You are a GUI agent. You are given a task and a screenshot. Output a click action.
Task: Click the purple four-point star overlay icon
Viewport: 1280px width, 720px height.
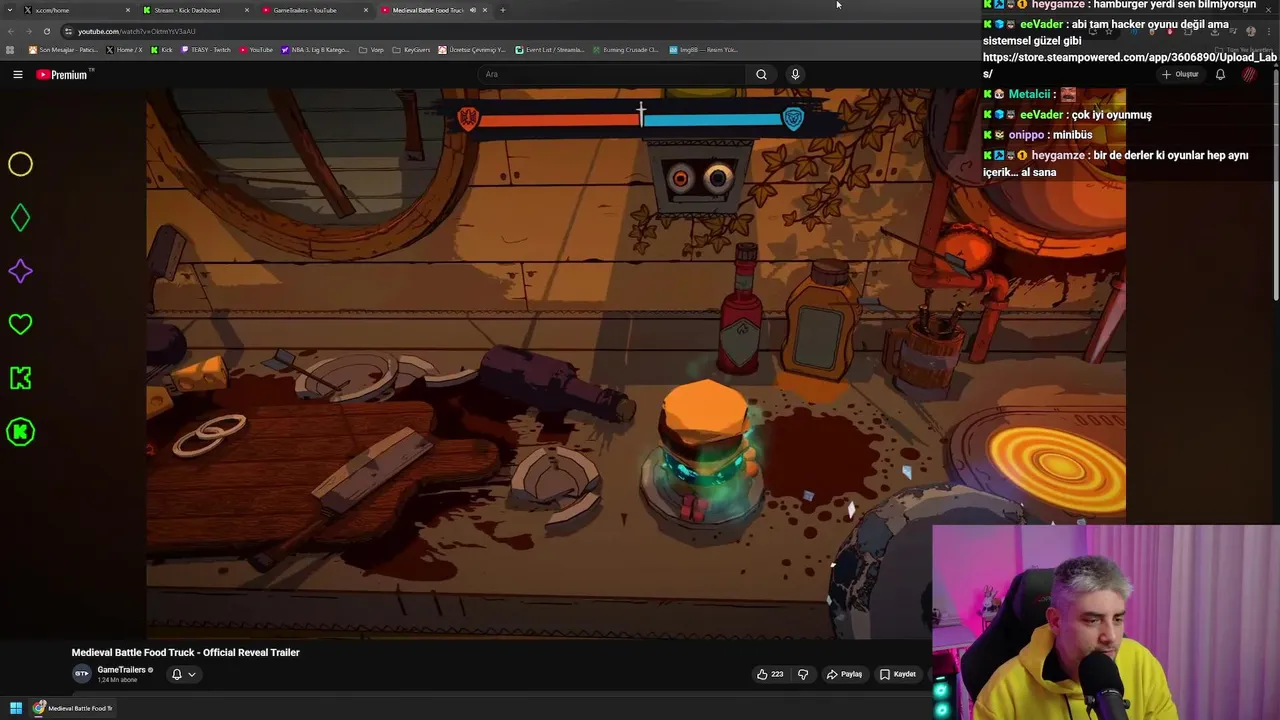pyautogui.click(x=20, y=272)
